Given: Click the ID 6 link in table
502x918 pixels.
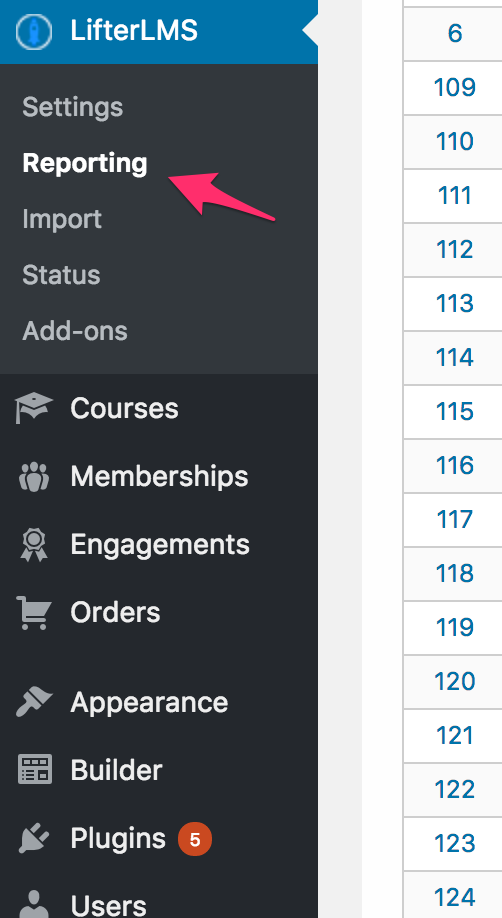Looking at the screenshot, I should click(x=455, y=33).
